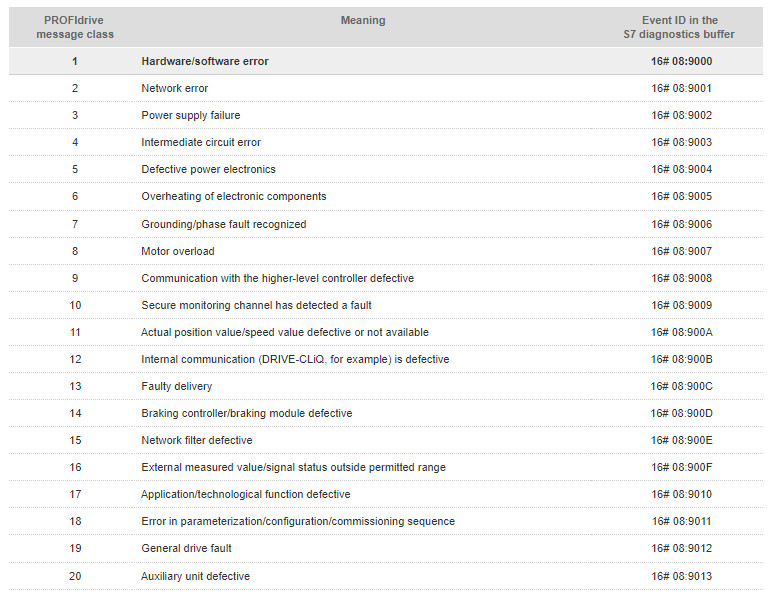Select event ID '16# 08:9012'
This screenshot has width=770, height=598.
pyautogui.click(x=682, y=548)
